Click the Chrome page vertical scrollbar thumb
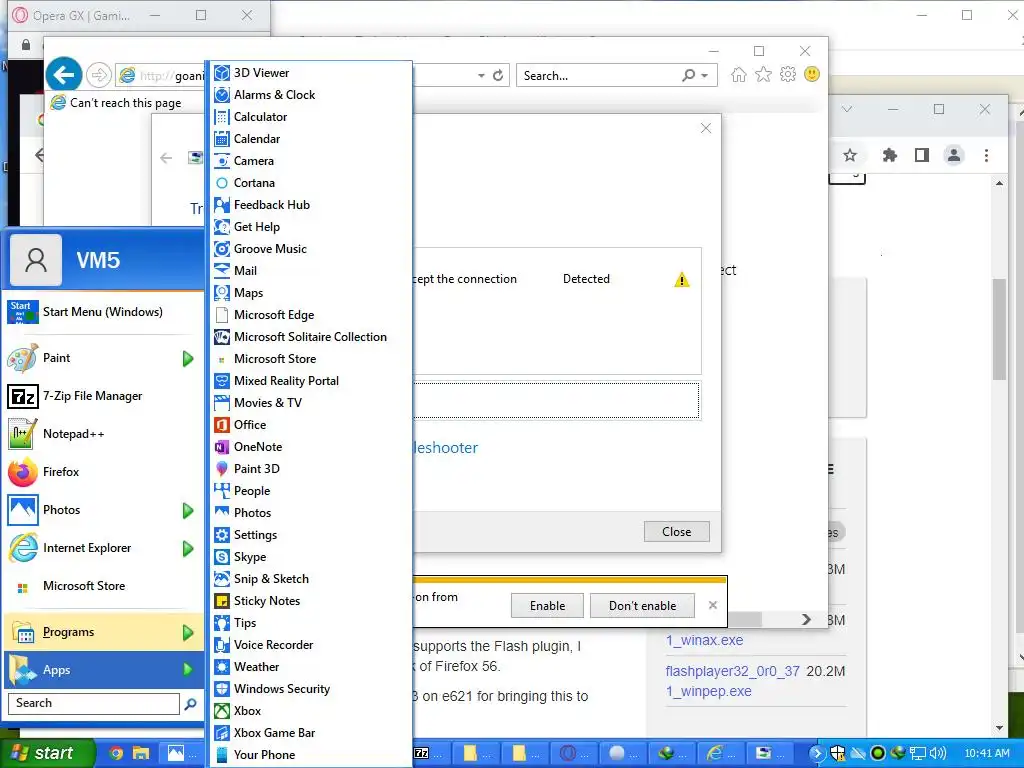The height and width of the screenshot is (768, 1024). 999,329
